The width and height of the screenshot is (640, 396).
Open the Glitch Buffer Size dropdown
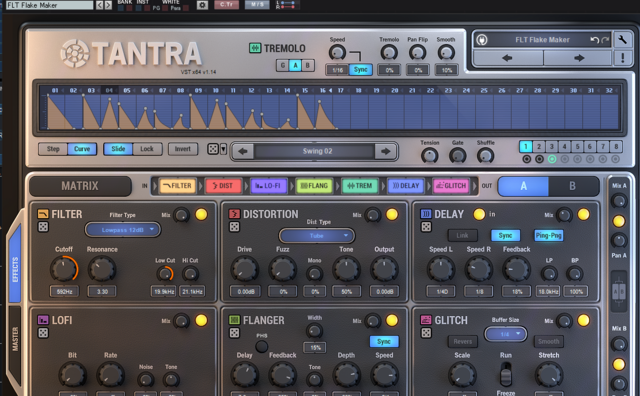pos(505,334)
